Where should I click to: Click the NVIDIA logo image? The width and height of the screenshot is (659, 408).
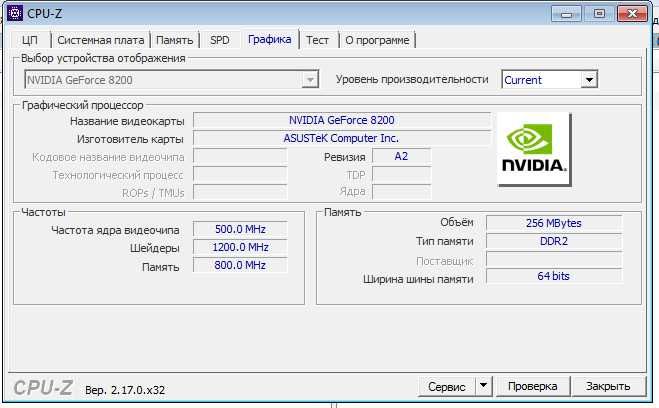pyautogui.click(x=534, y=149)
